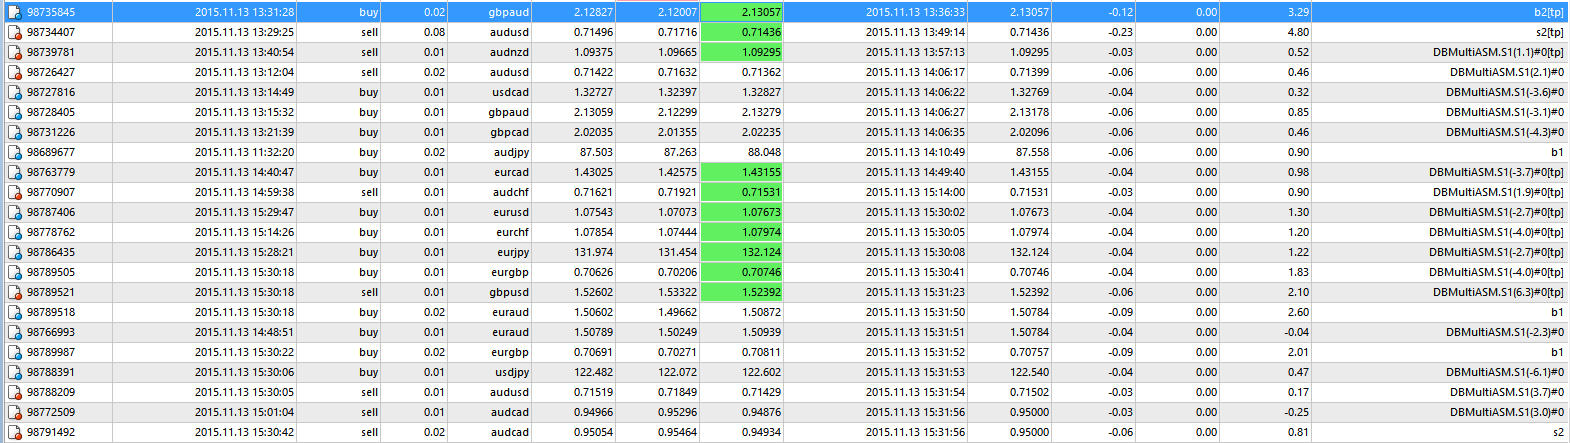Viewport: 1570px width, 443px height.
Task: Click the green take-profit cell 1.09295
Action: click(741, 52)
